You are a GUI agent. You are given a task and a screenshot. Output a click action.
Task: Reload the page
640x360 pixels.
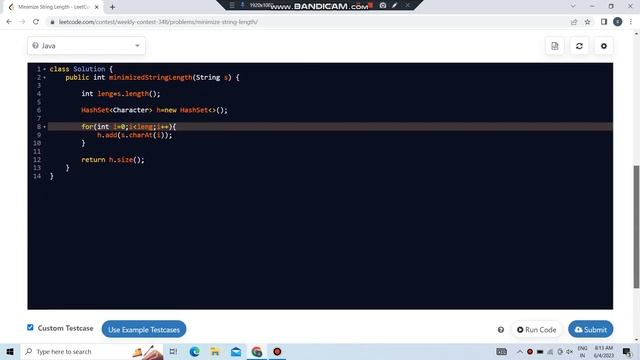point(36,22)
